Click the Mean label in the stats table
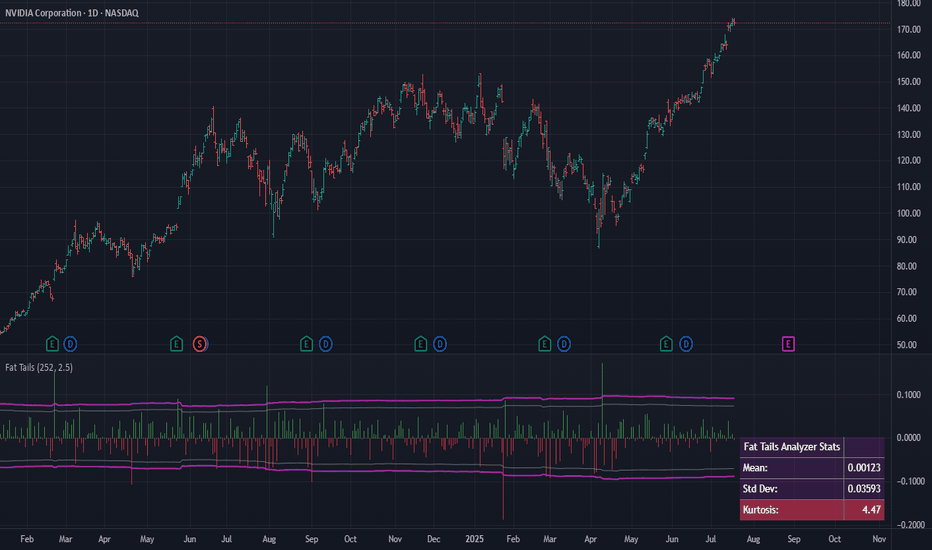This screenshot has width=932, height=550. (755, 467)
